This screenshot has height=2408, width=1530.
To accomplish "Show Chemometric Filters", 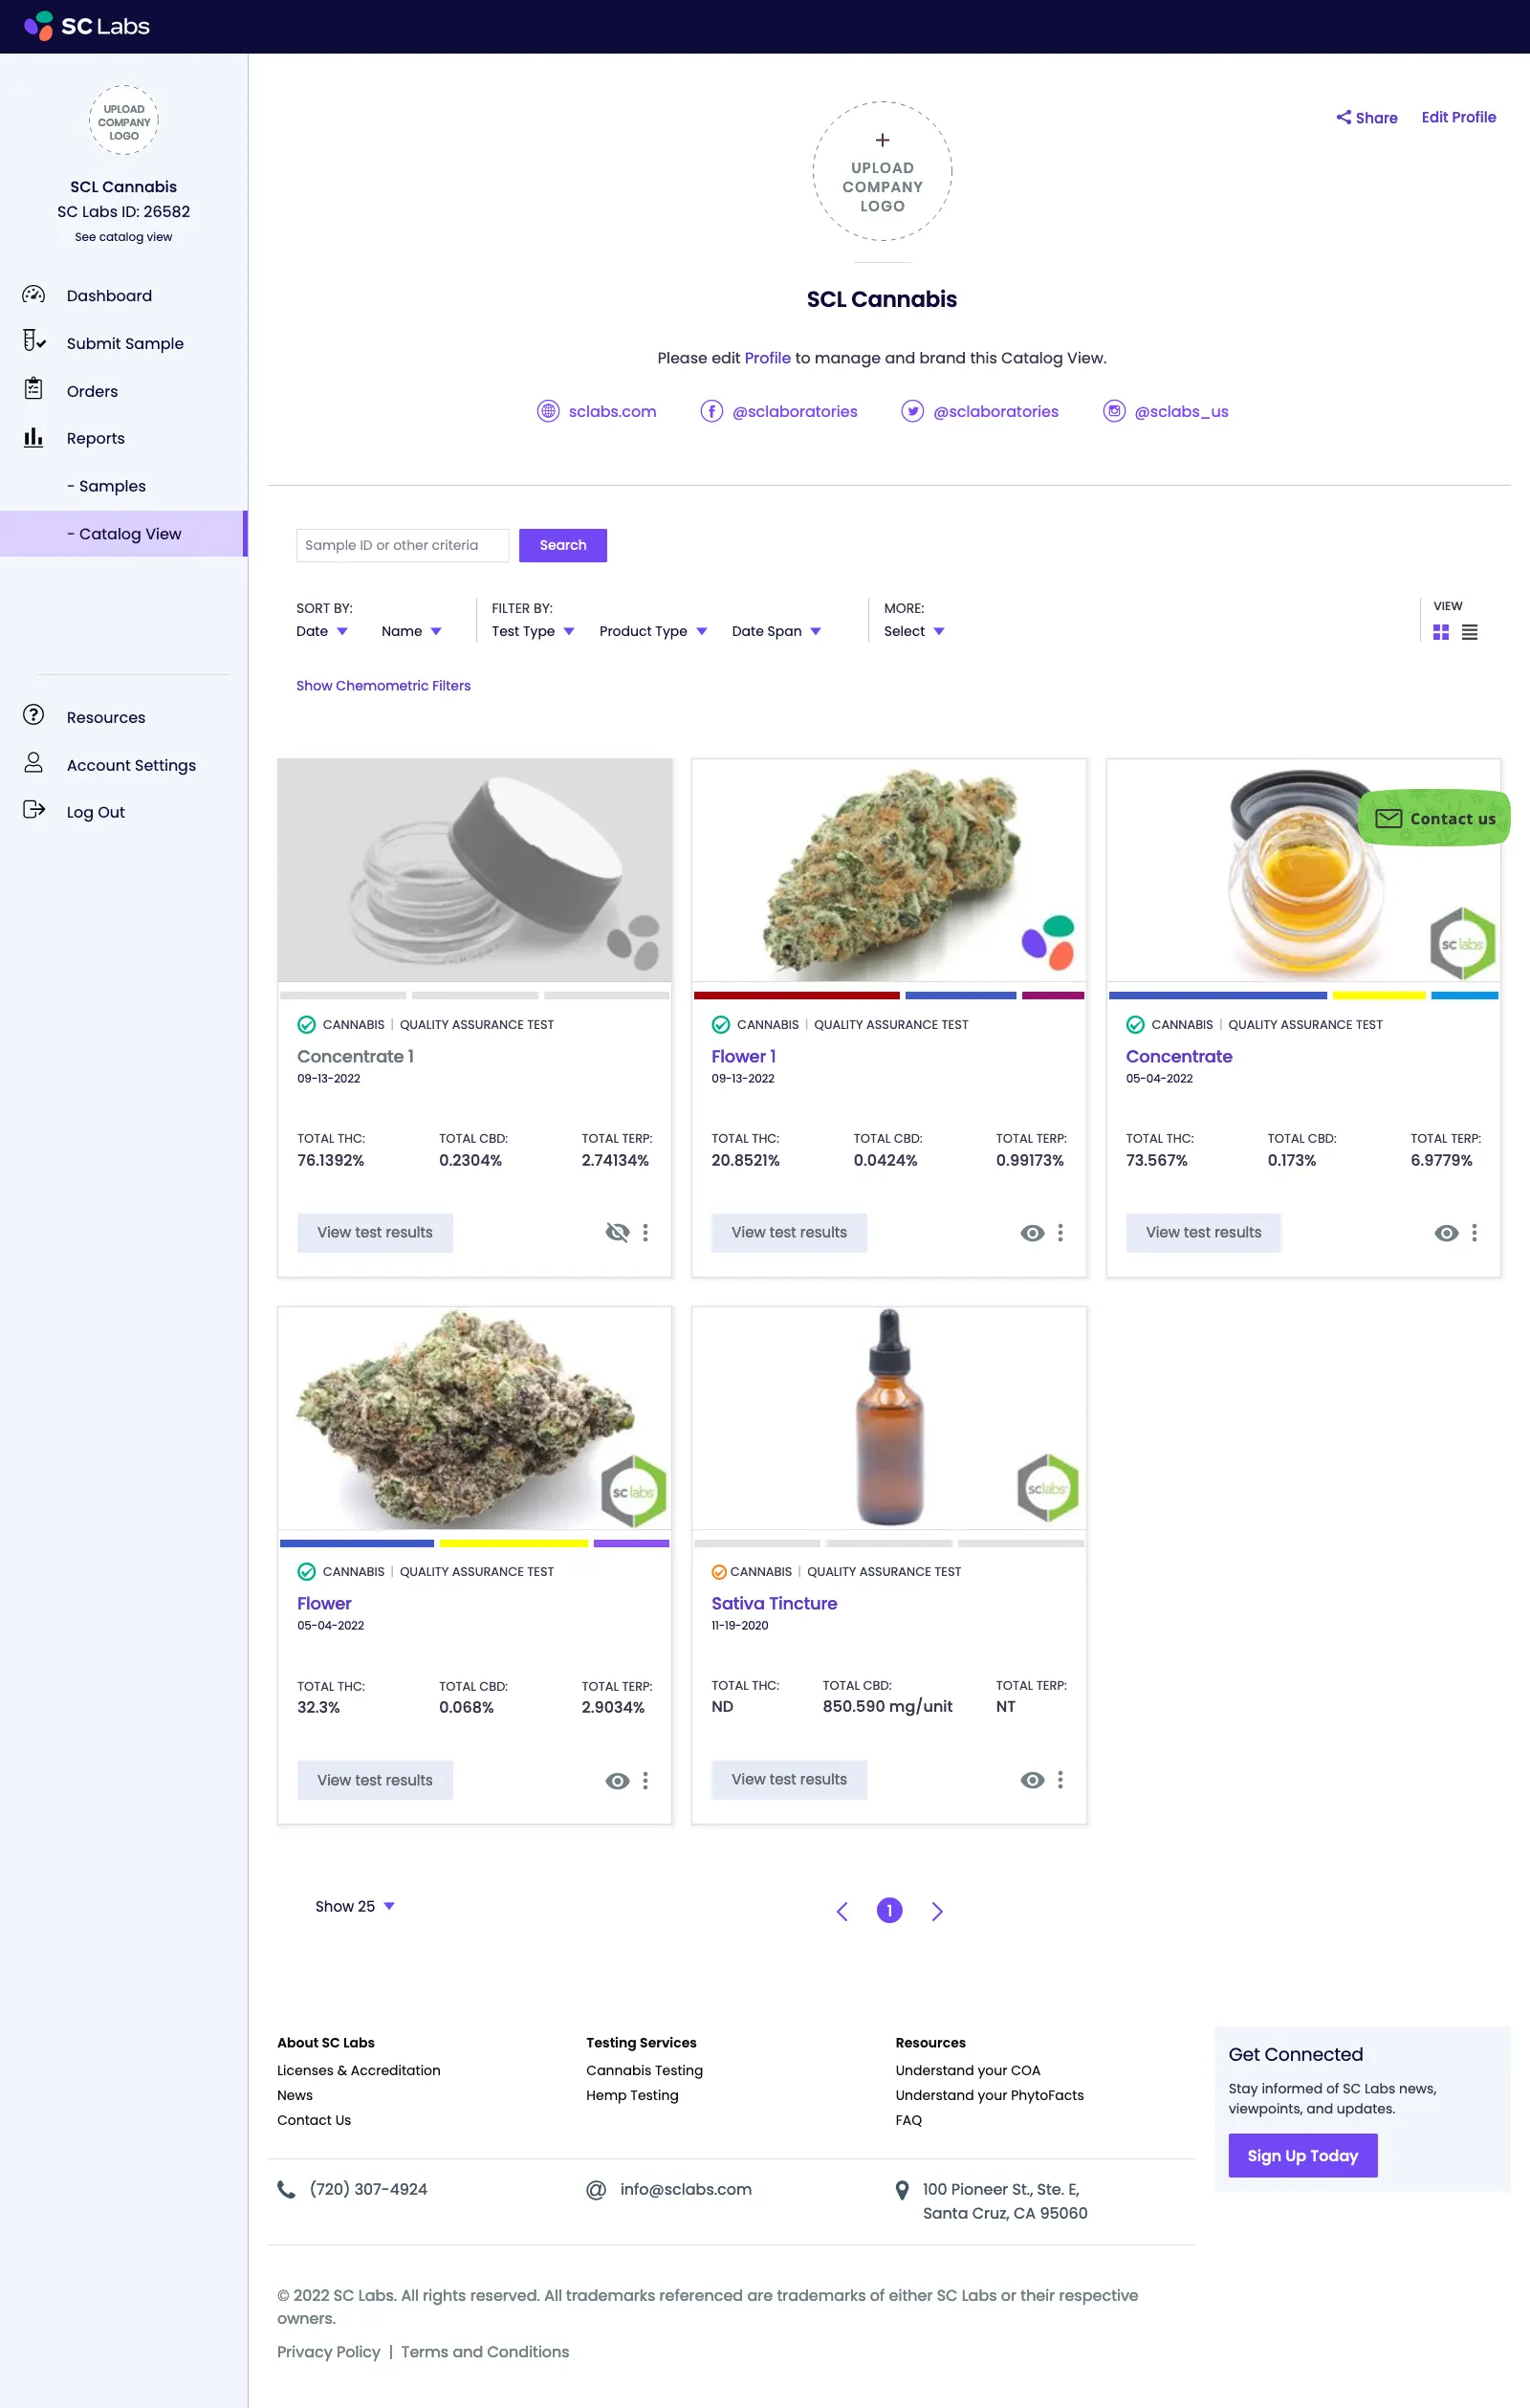I will (383, 686).
